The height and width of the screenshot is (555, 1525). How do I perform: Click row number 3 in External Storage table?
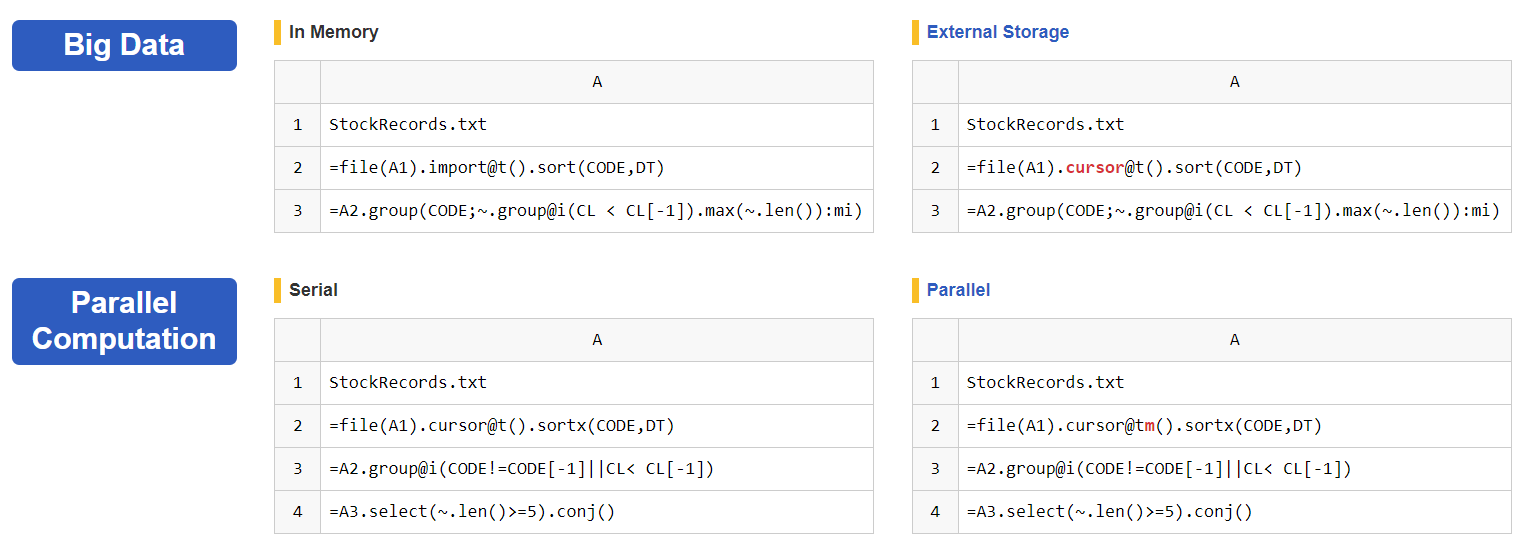(x=935, y=211)
